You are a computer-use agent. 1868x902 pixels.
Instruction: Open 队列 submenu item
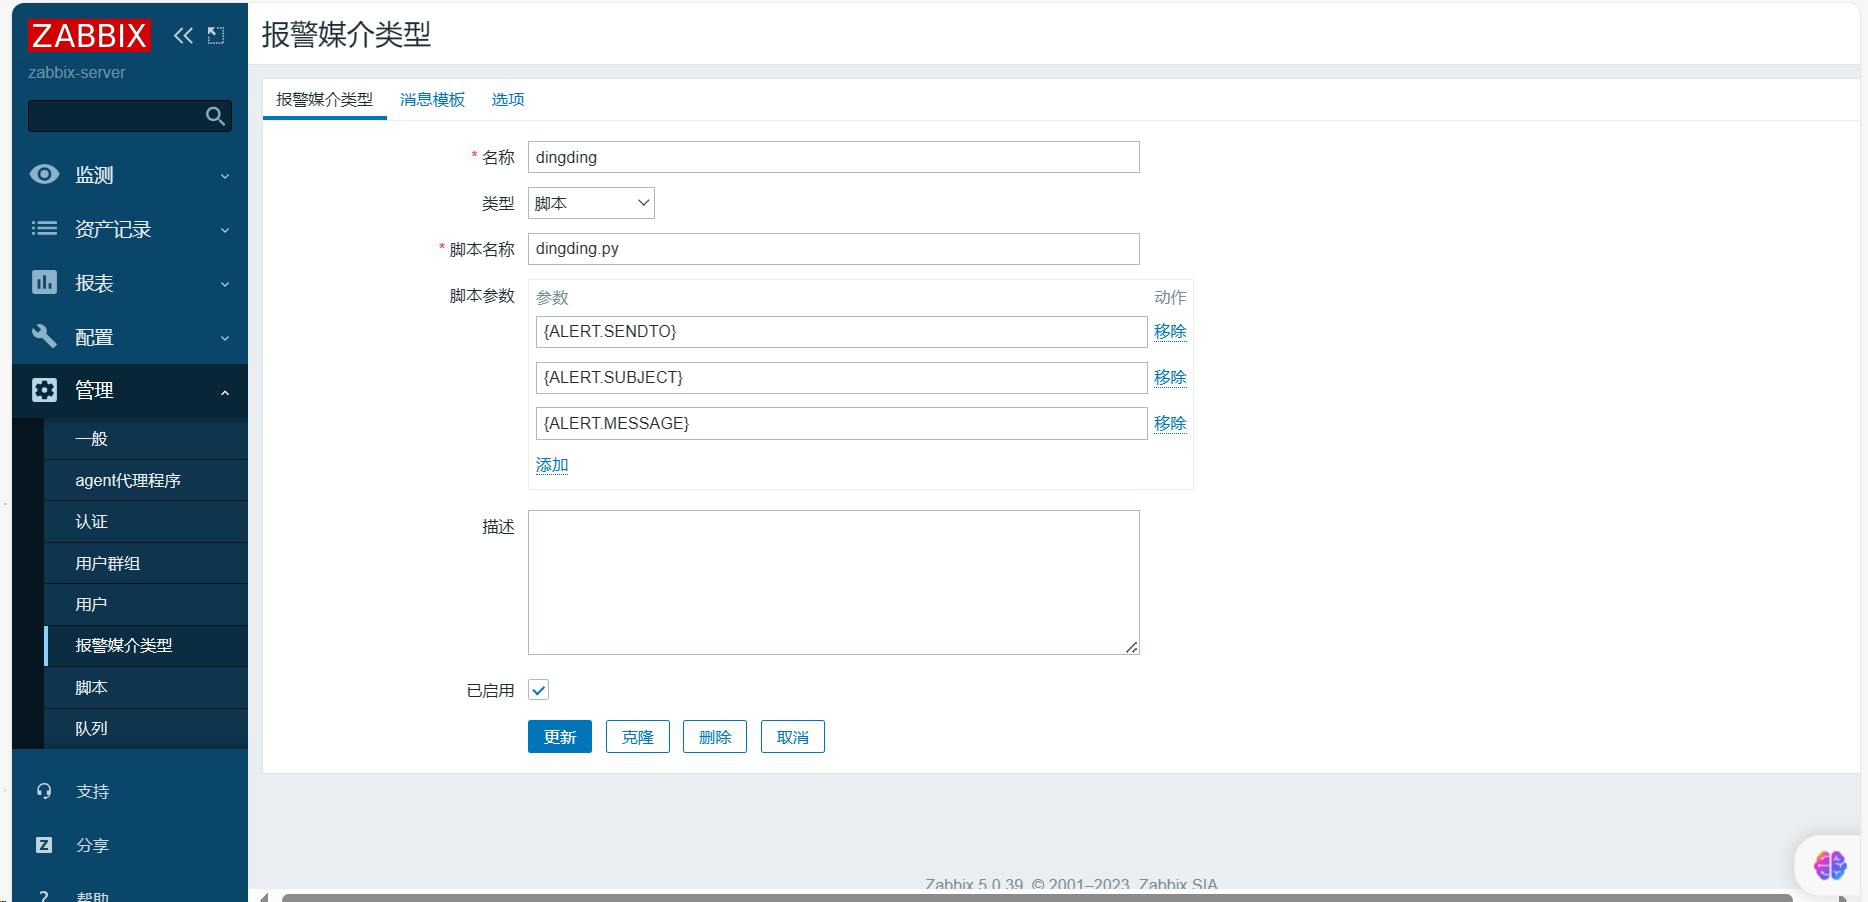coord(146,728)
